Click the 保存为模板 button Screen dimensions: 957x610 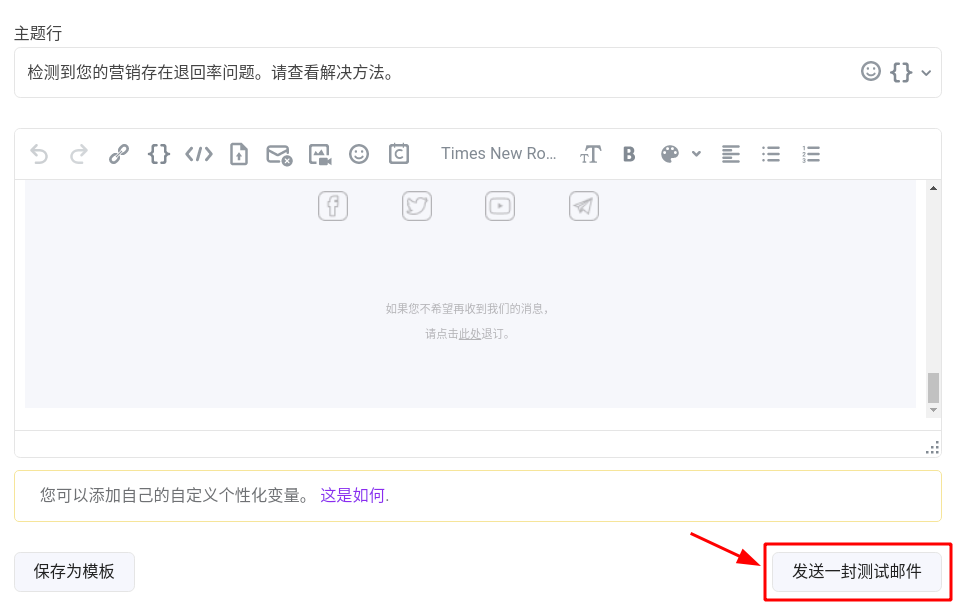click(x=74, y=572)
